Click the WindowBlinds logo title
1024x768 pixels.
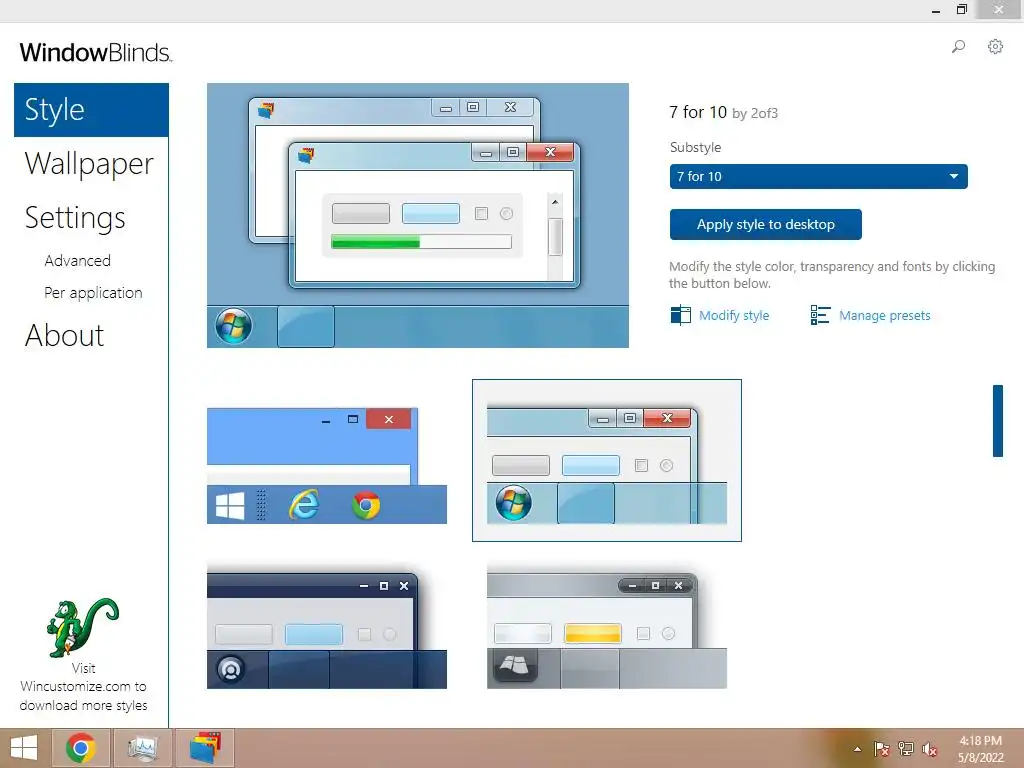click(x=95, y=52)
